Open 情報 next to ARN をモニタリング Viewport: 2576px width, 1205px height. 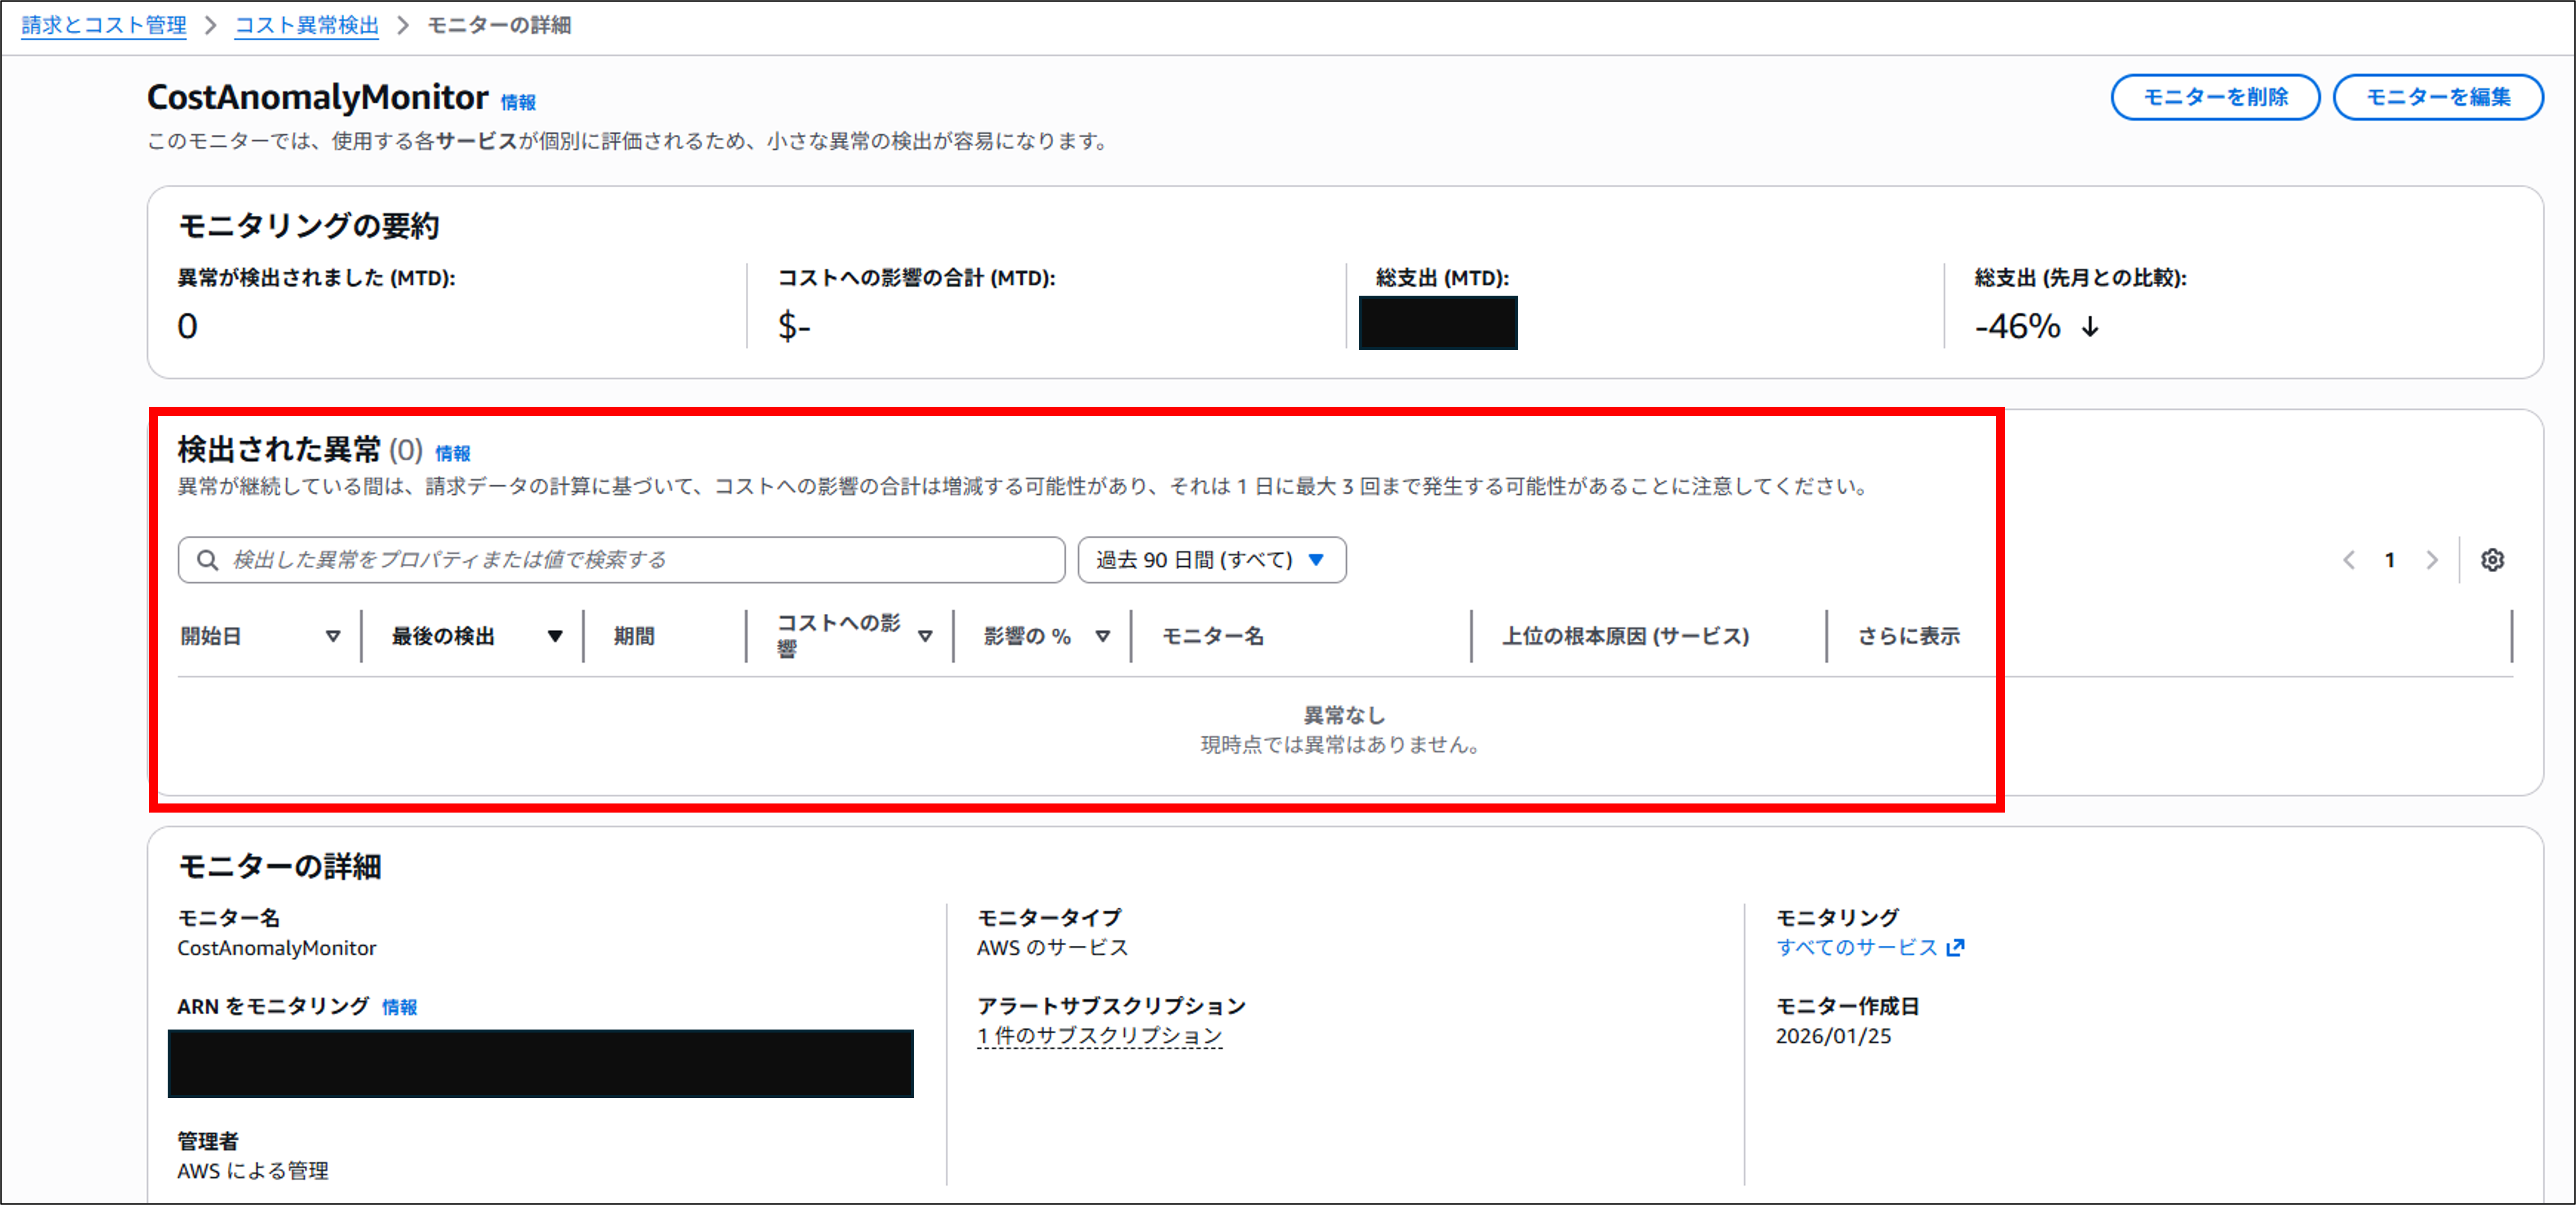(400, 1007)
